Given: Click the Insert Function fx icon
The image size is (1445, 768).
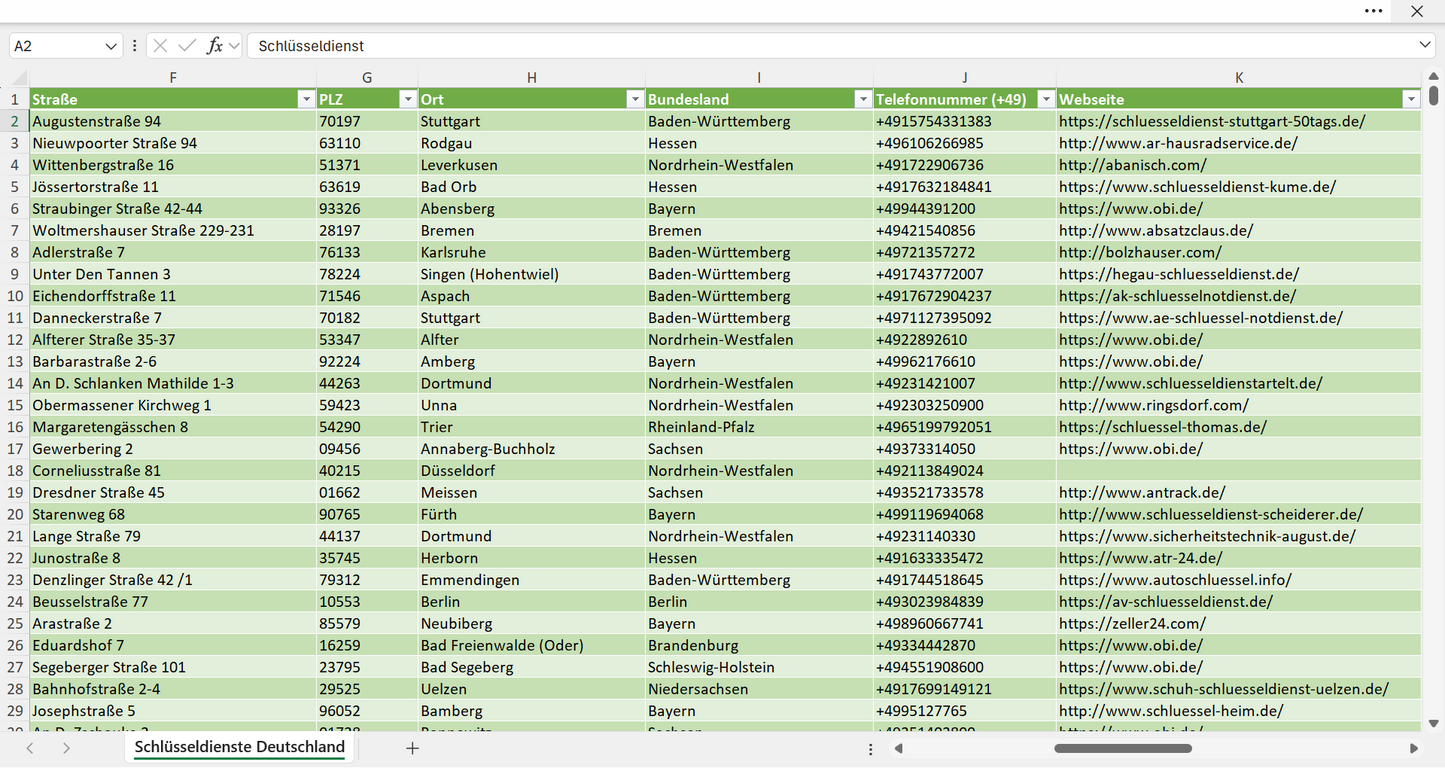Looking at the screenshot, I should click(x=214, y=46).
